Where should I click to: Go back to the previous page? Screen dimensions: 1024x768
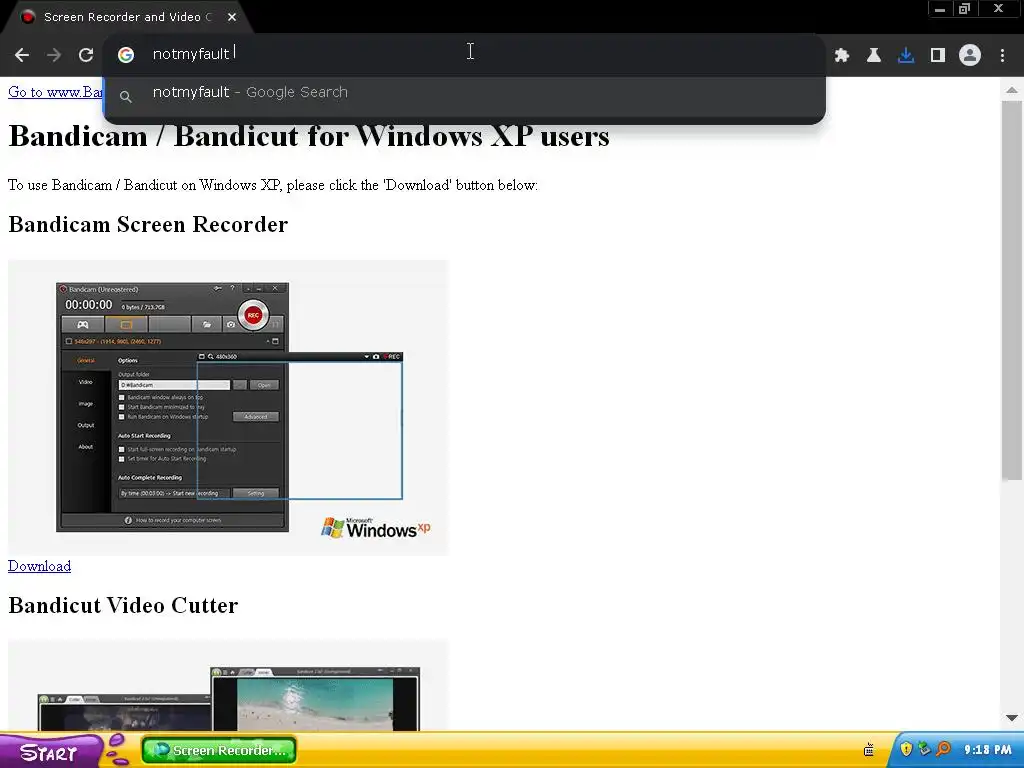(x=22, y=55)
